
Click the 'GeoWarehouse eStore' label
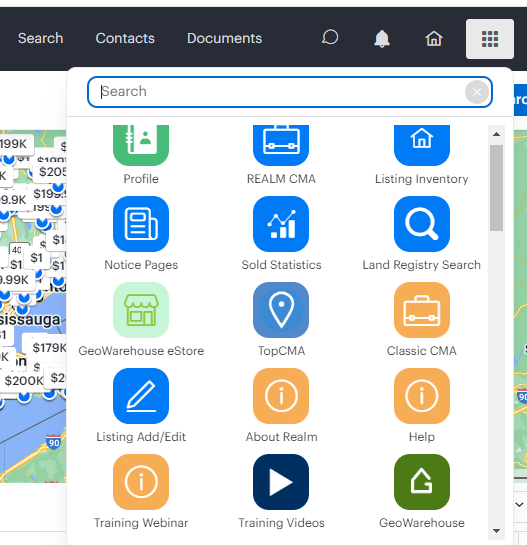pos(141,351)
